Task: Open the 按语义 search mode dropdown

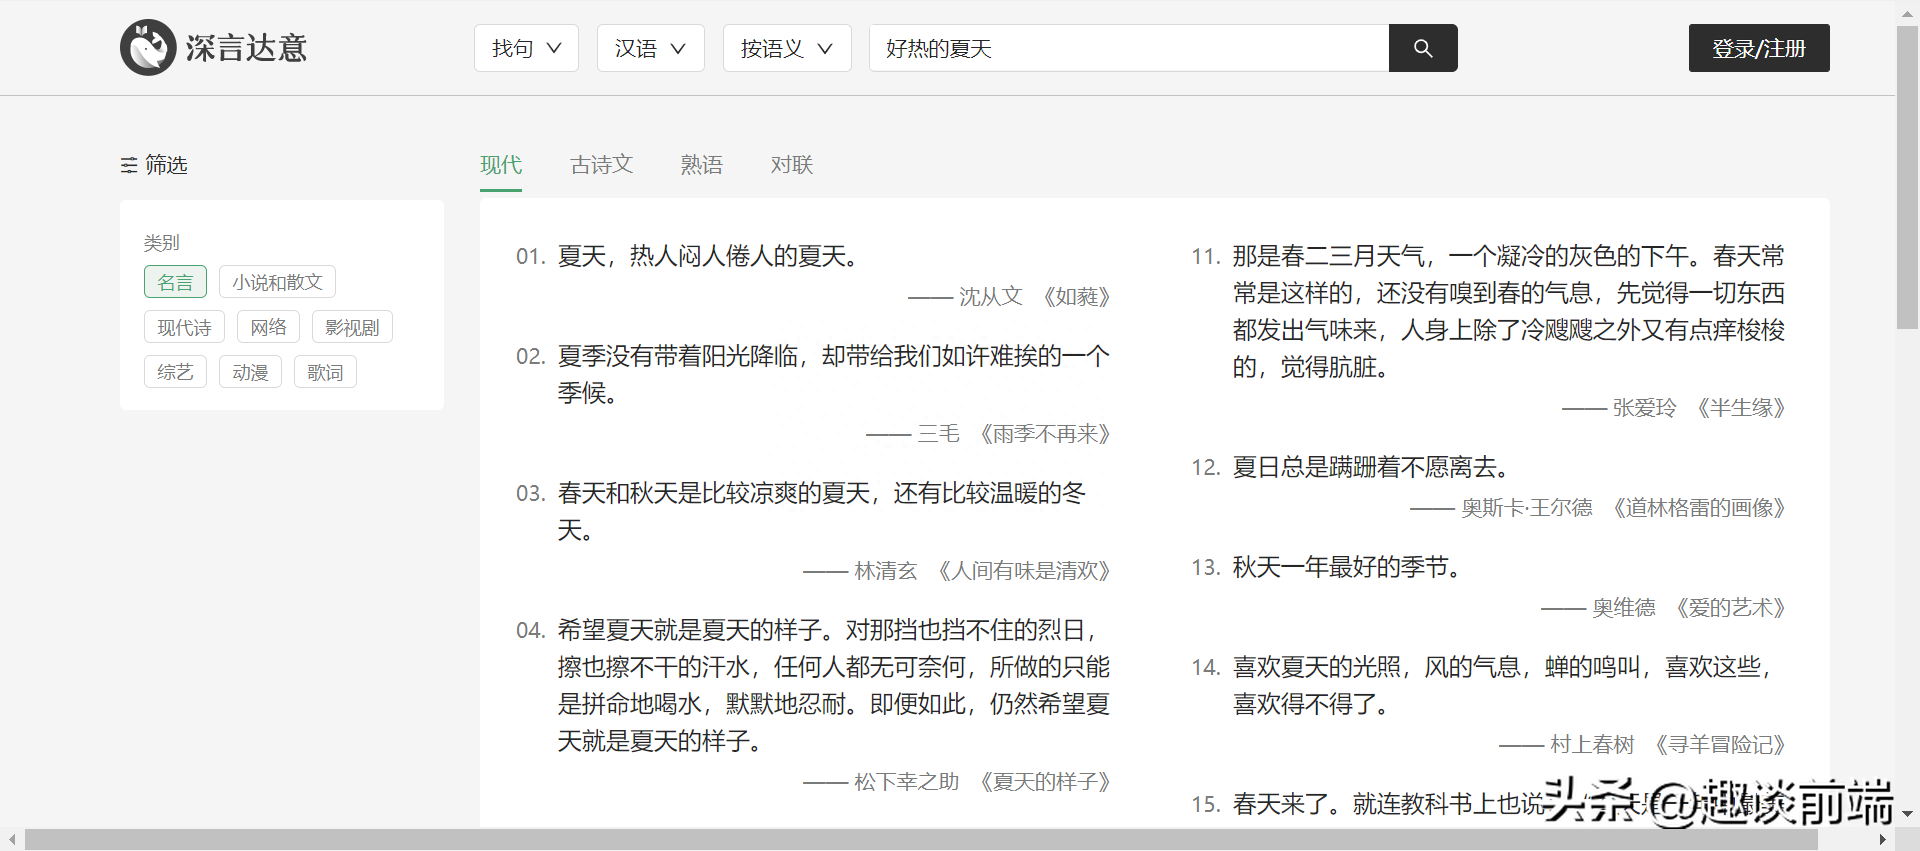Action: tap(786, 48)
